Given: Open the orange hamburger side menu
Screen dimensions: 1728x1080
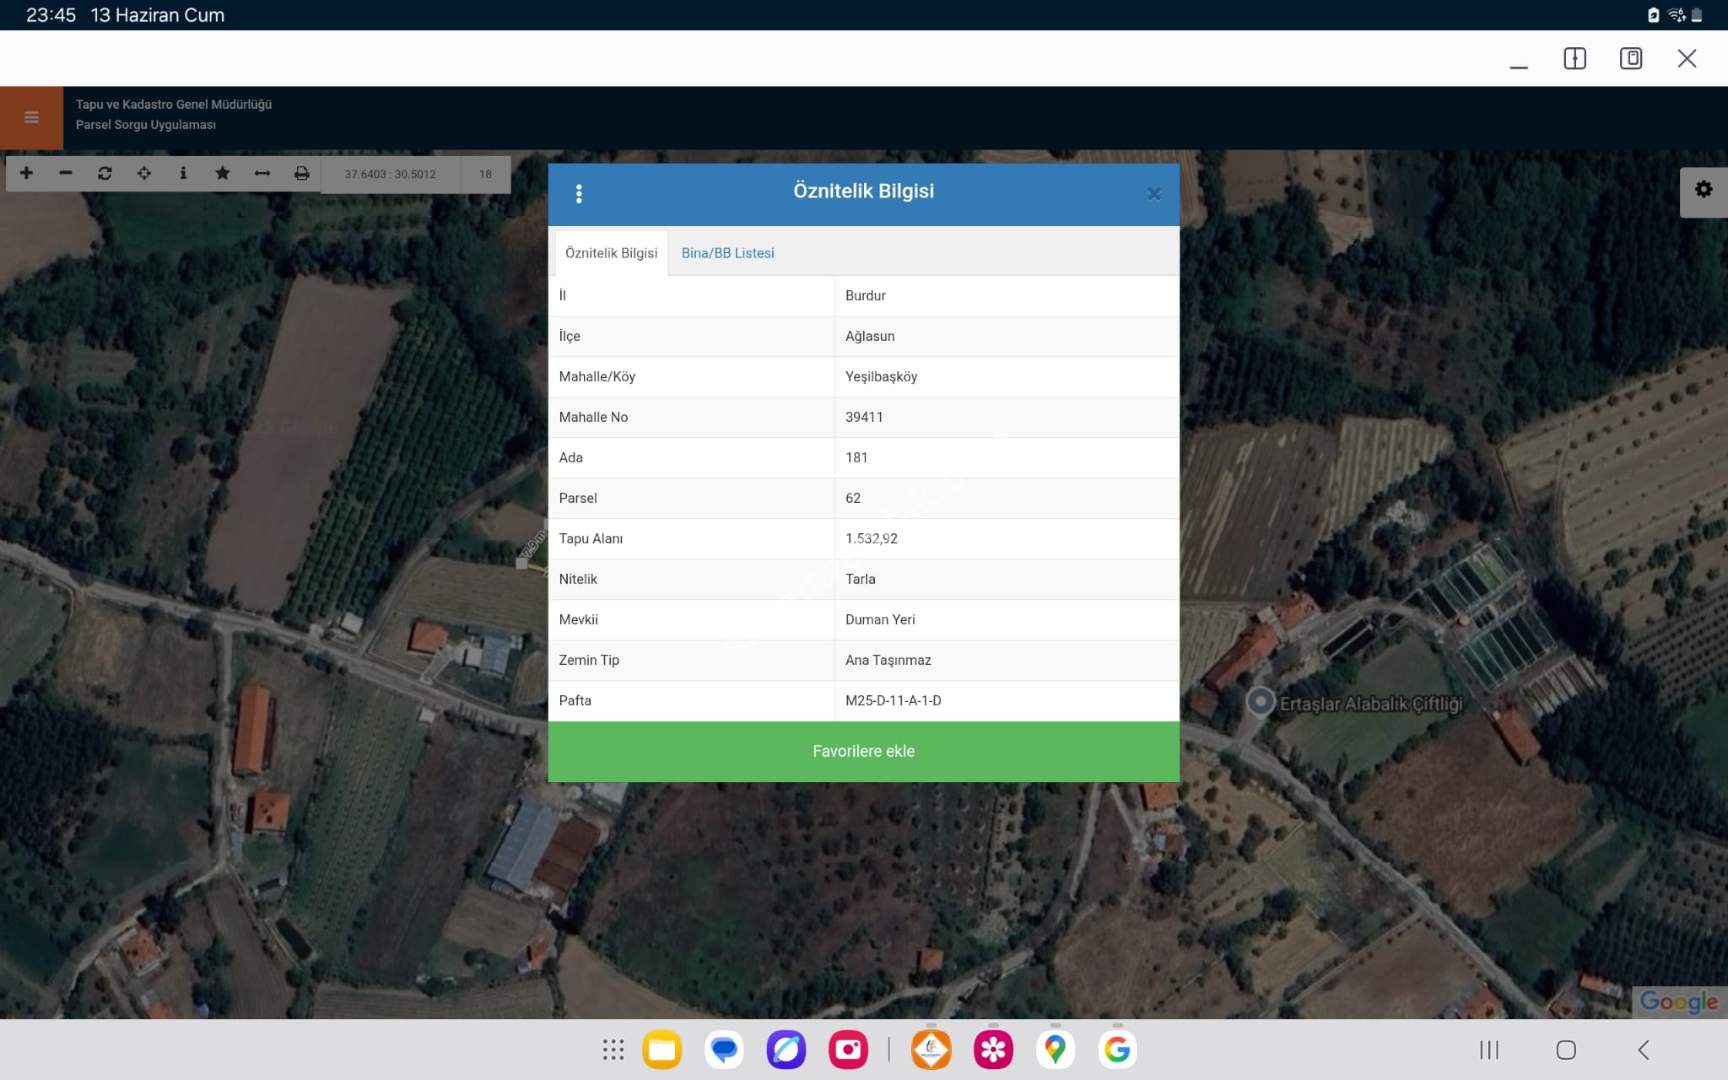Looking at the screenshot, I should (x=31, y=117).
